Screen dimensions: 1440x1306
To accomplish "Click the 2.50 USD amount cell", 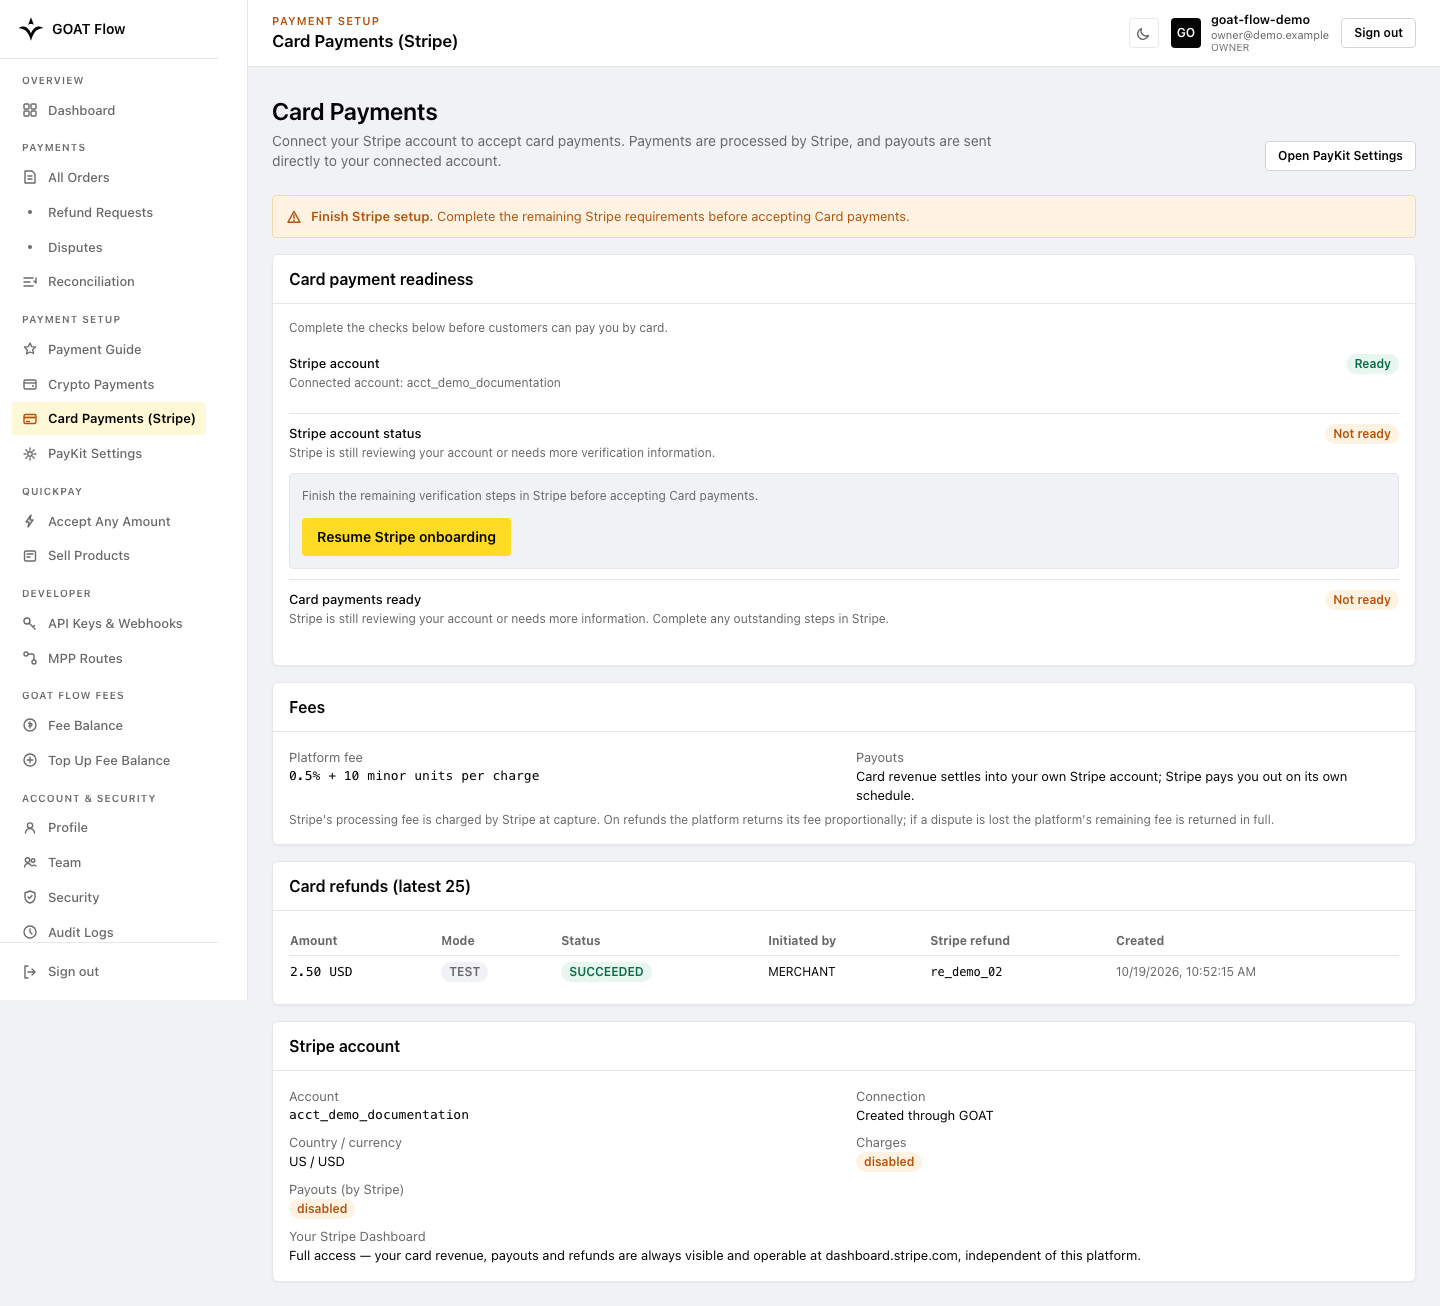I will point(321,972).
